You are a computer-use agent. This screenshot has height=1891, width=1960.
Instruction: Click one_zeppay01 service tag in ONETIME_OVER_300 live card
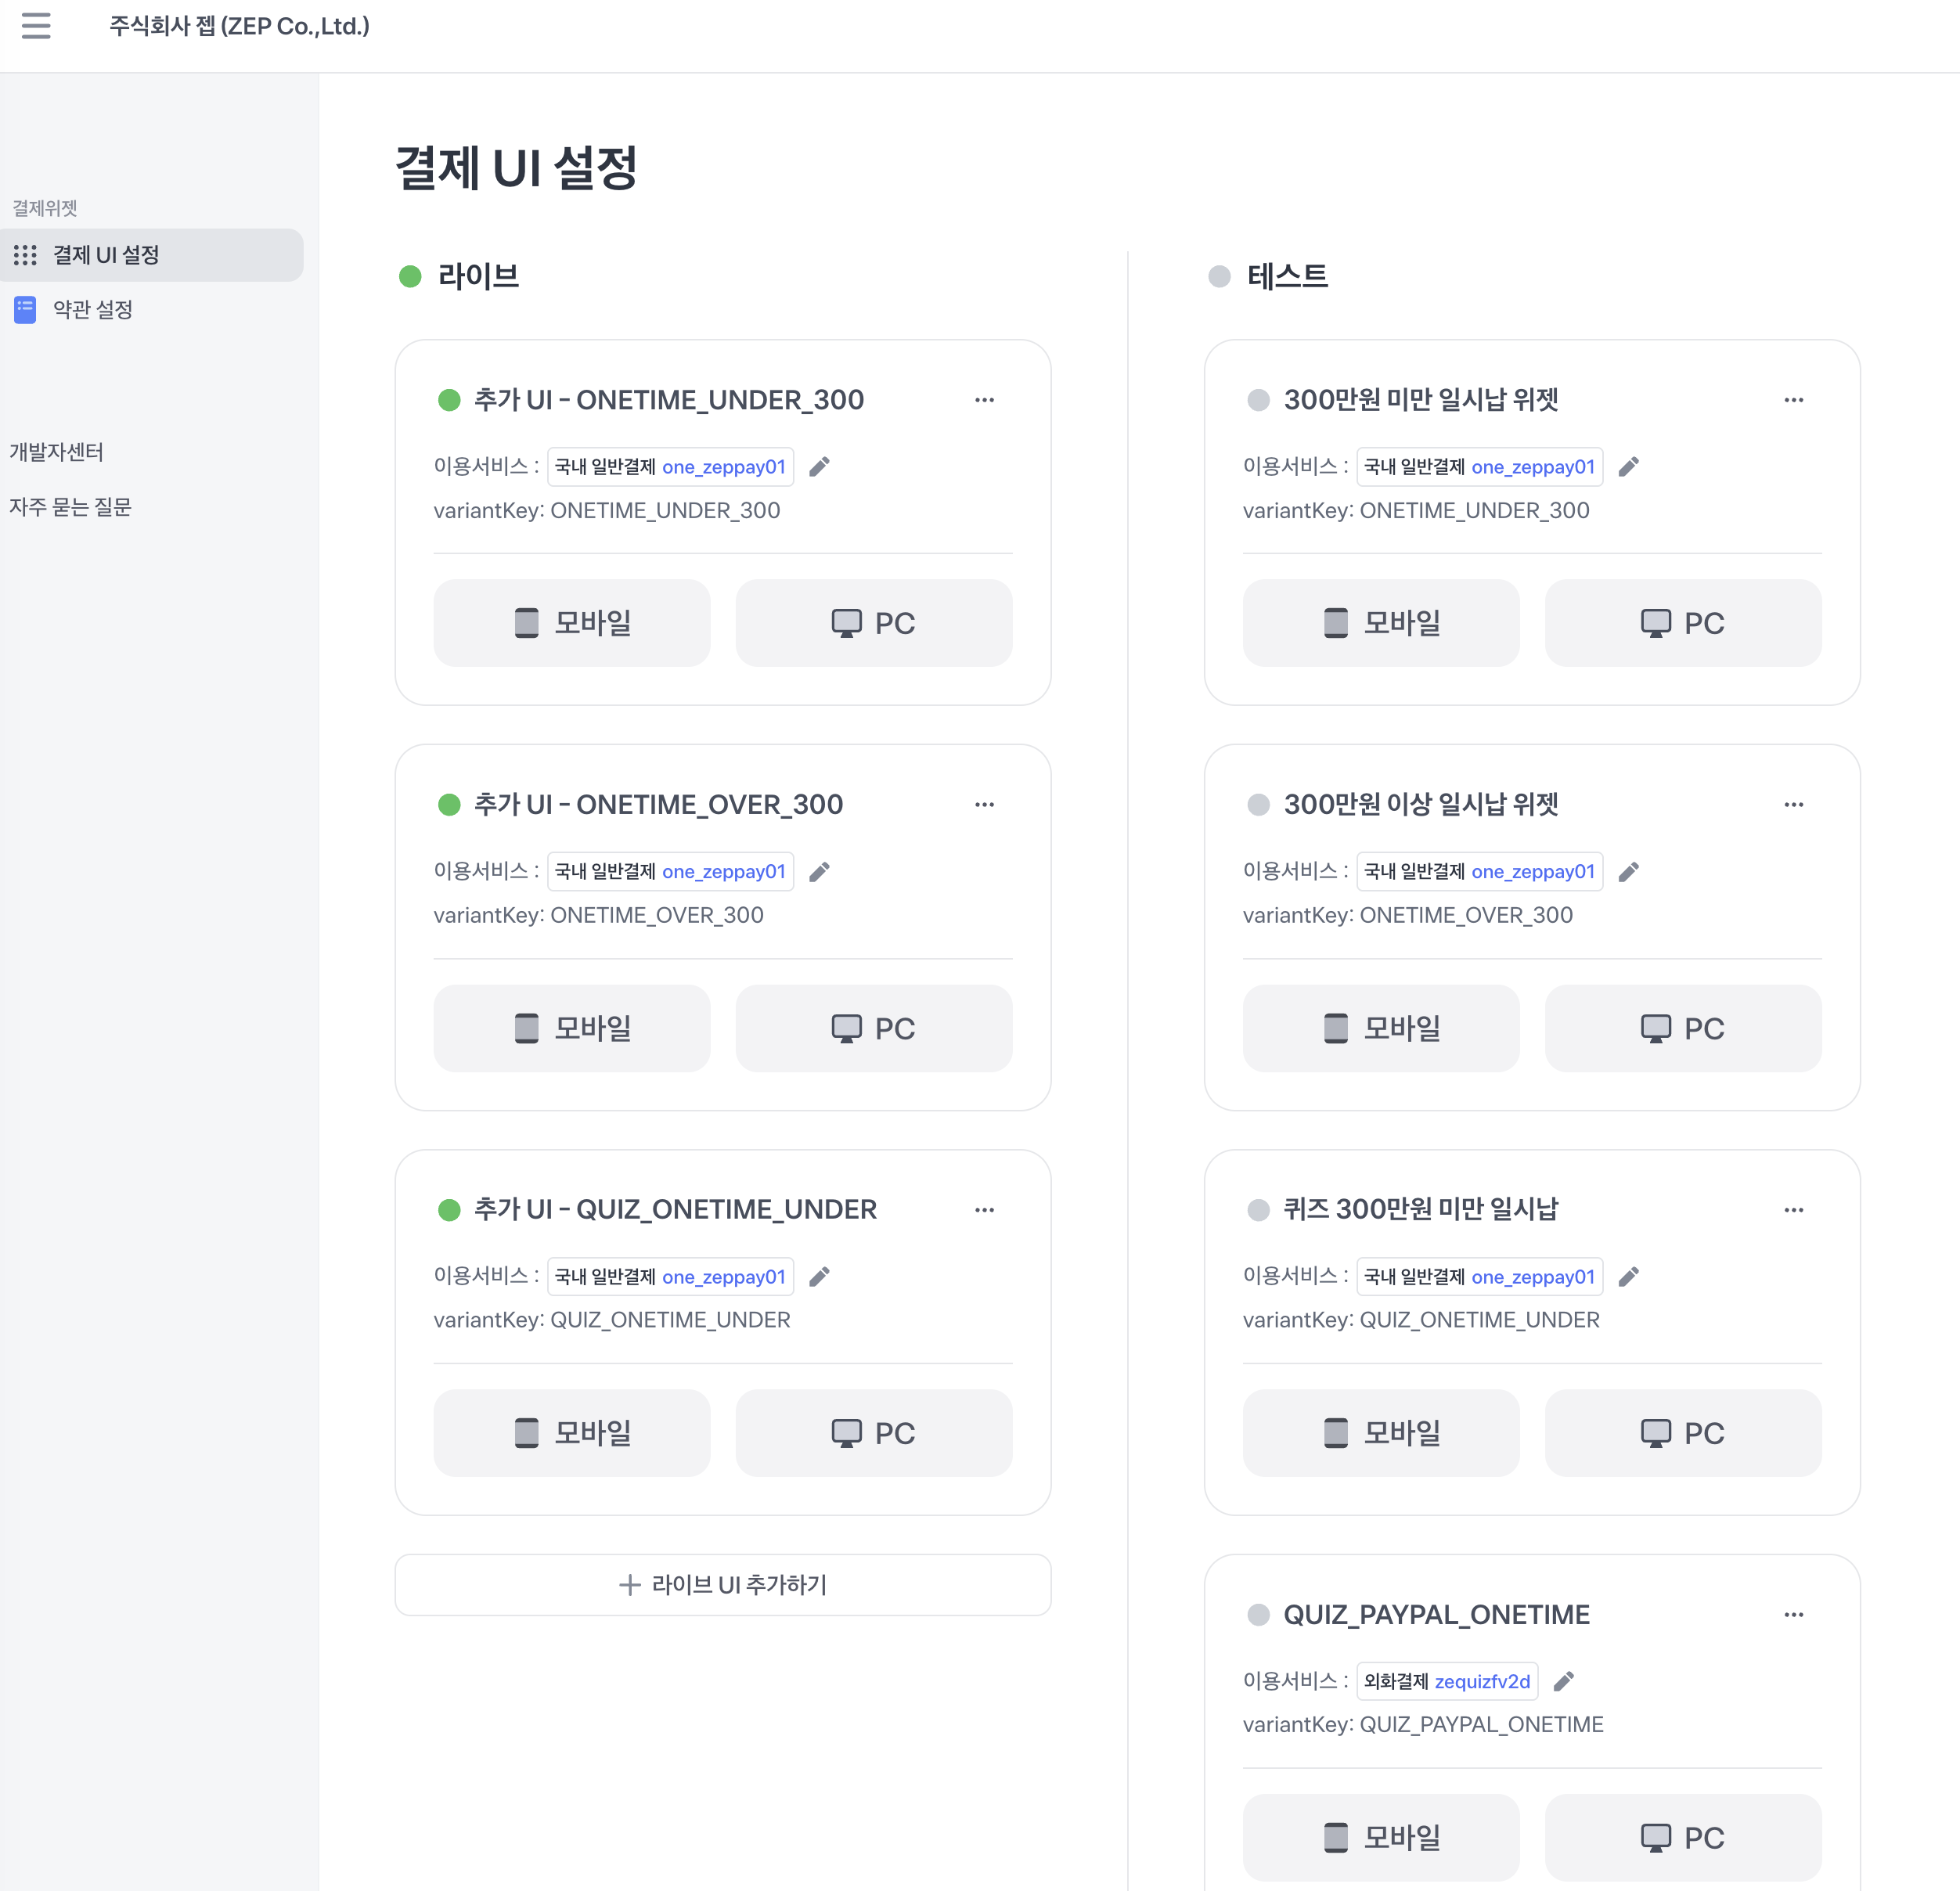point(723,872)
